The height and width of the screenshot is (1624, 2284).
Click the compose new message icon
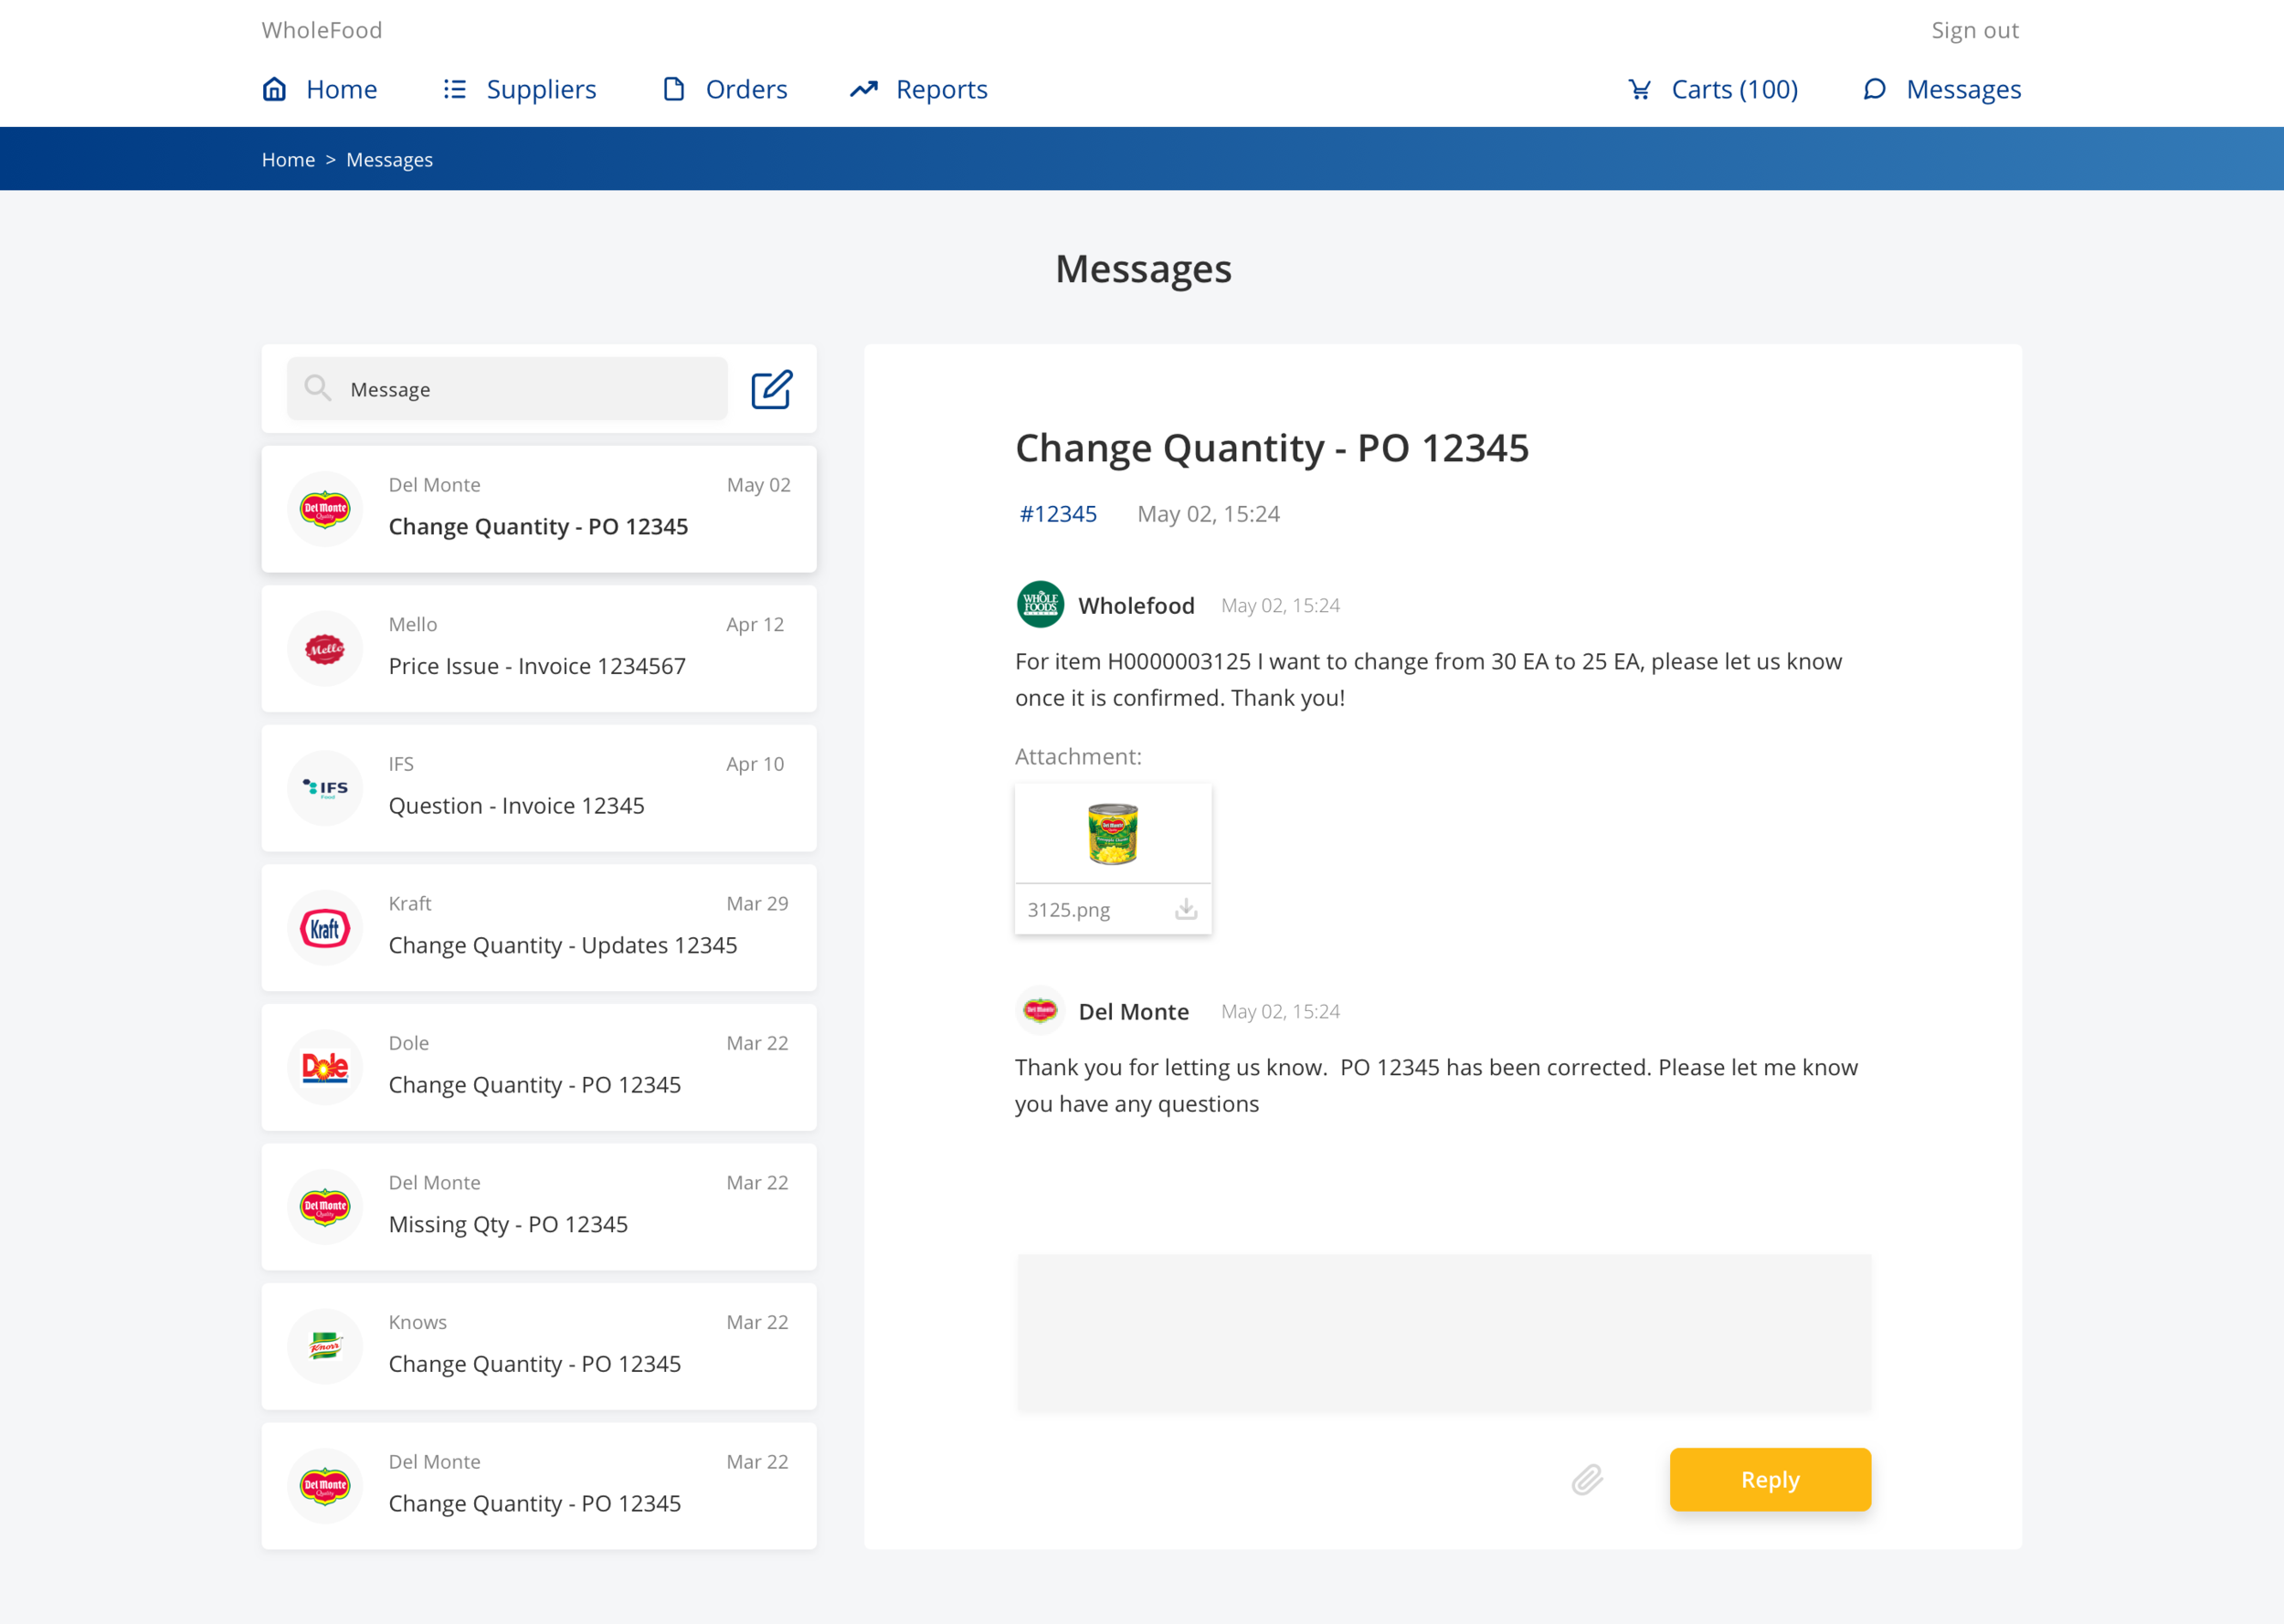(x=771, y=389)
